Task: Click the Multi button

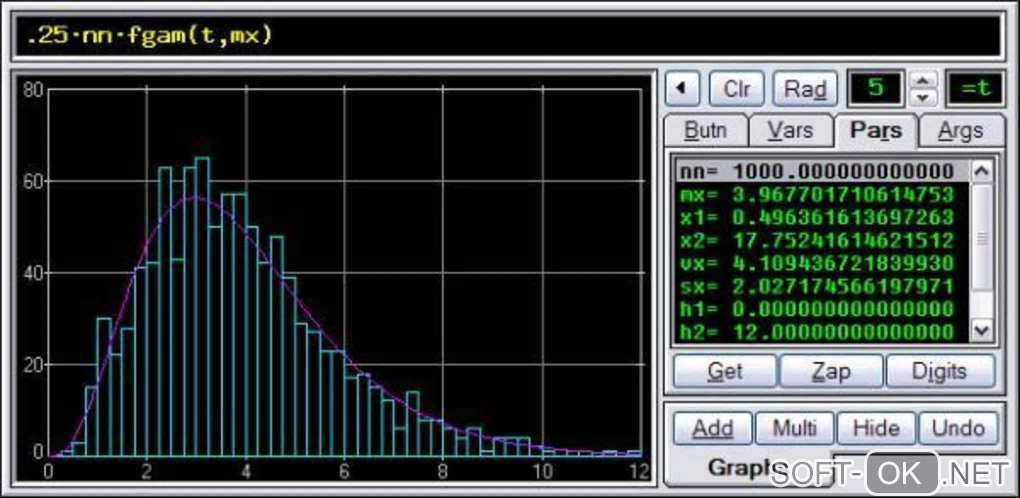Action: 794,428
